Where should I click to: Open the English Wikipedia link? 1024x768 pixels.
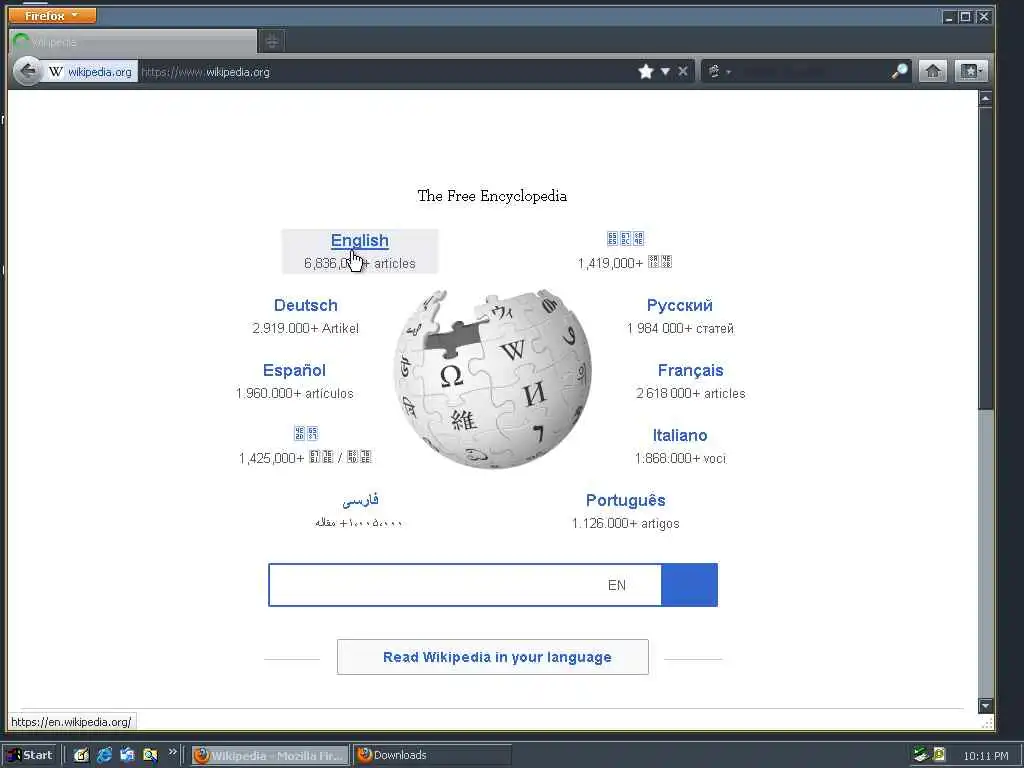click(360, 240)
